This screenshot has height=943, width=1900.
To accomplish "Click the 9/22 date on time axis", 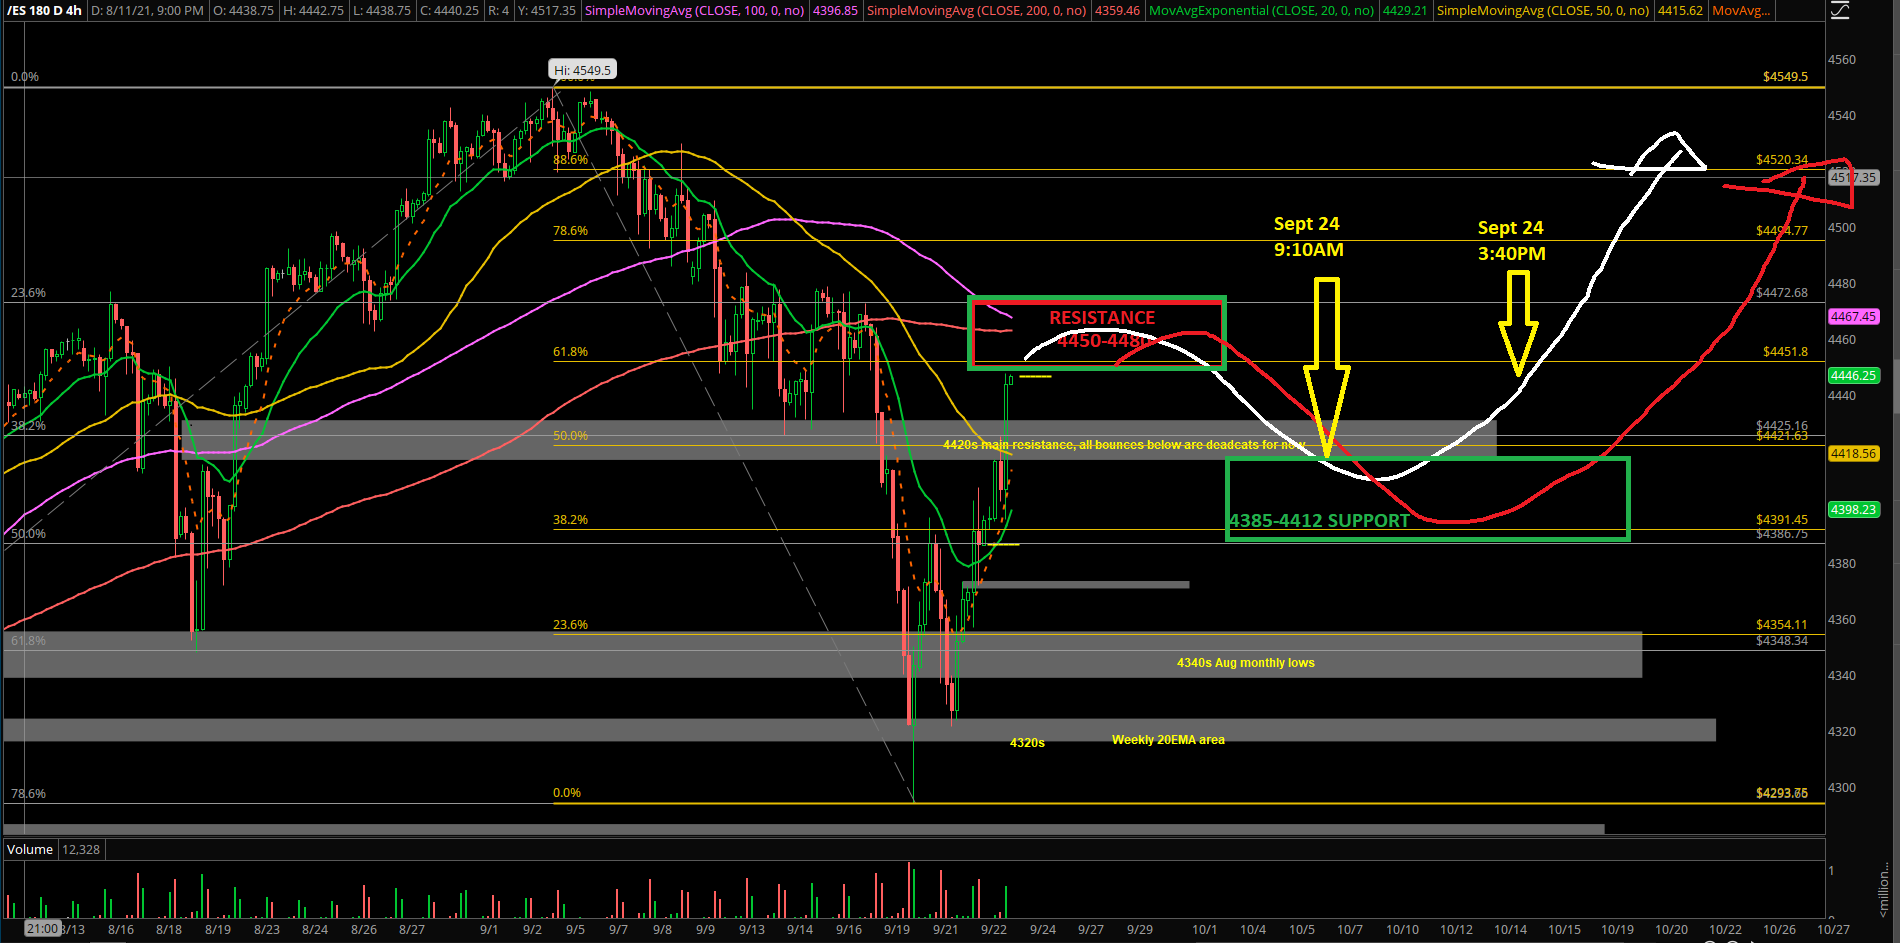I will (x=993, y=929).
